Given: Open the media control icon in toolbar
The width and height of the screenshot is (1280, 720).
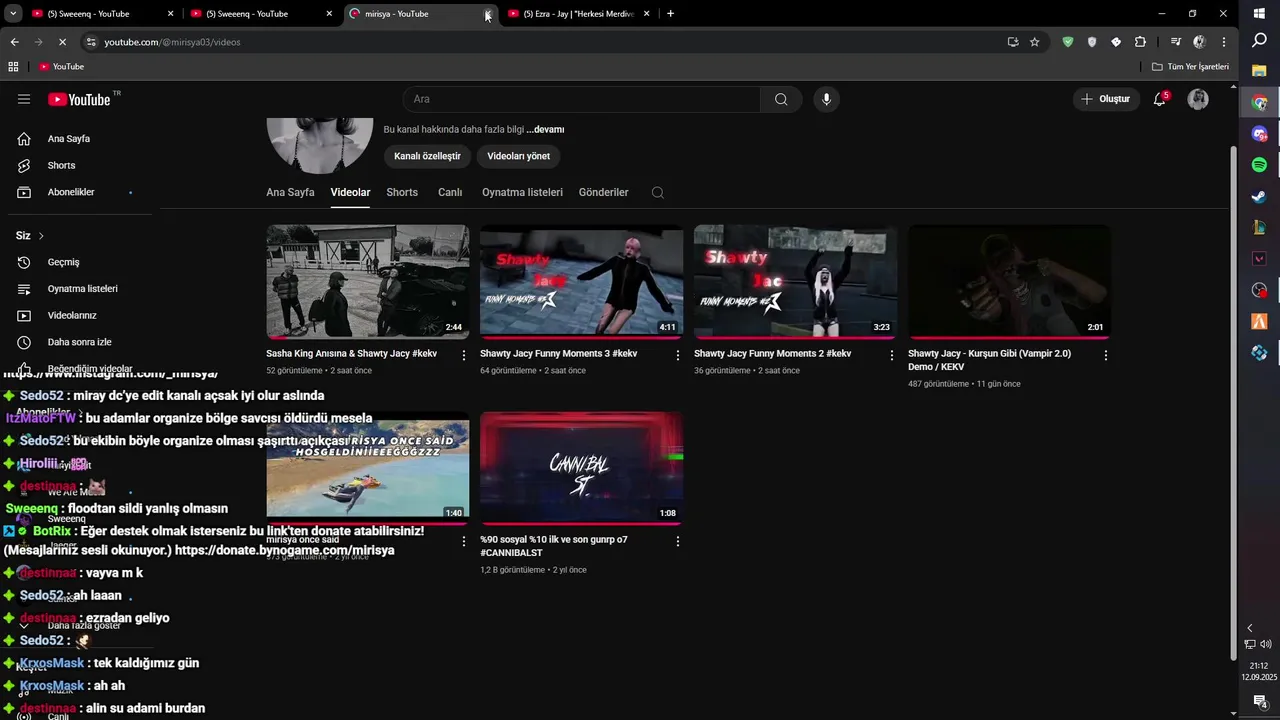Looking at the screenshot, I should pyautogui.click(x=1176, y=42).
